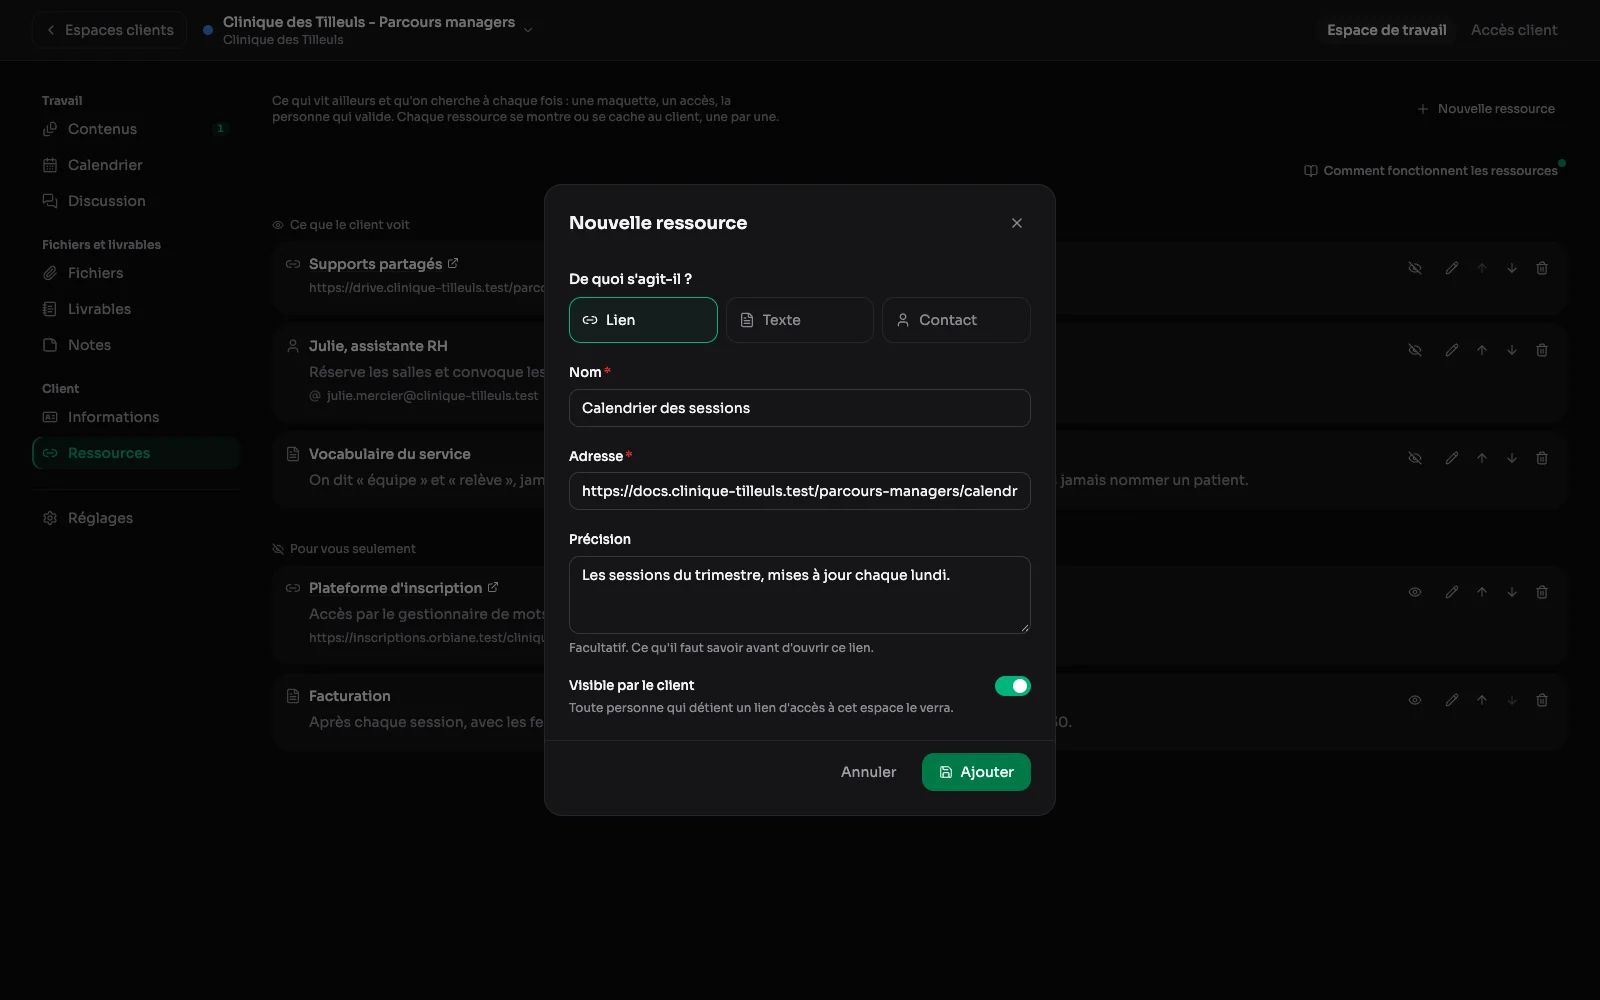Switch to Accès client tab
This screenshot has width=1600, height=1000.
point(1514,30)
